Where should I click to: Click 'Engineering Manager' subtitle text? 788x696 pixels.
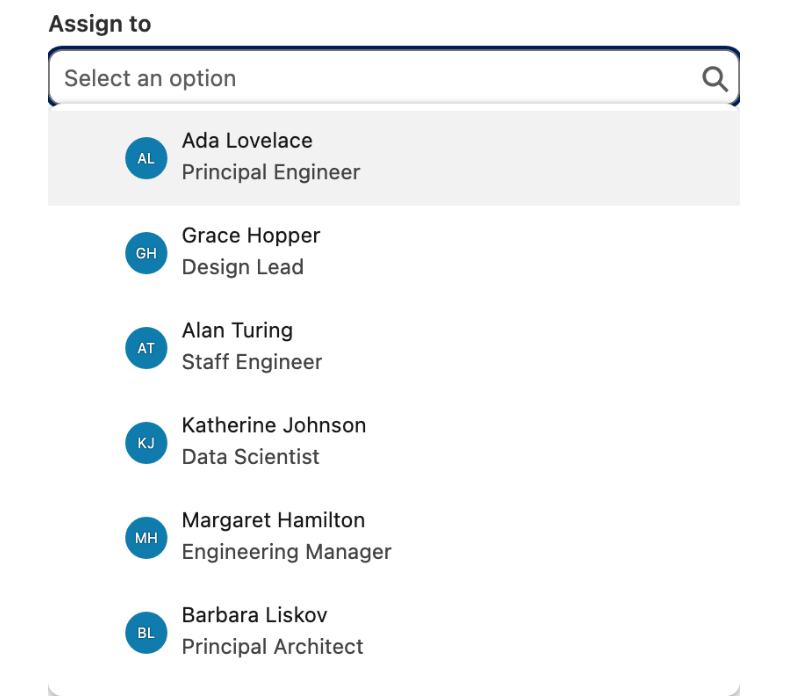286,552
